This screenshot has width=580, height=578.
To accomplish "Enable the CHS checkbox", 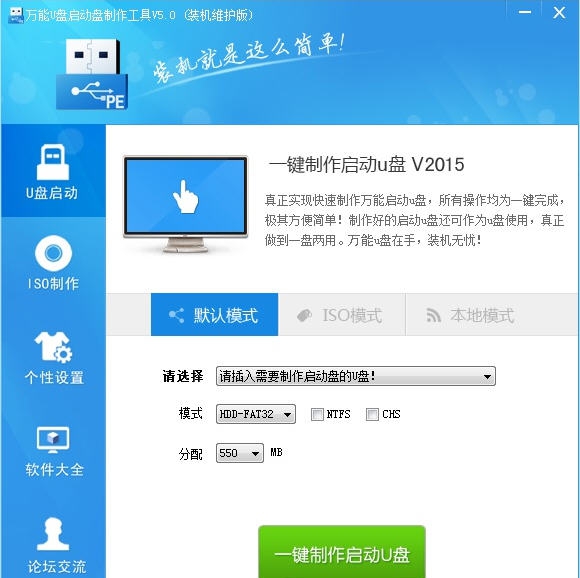I will (x=372, y=414).
